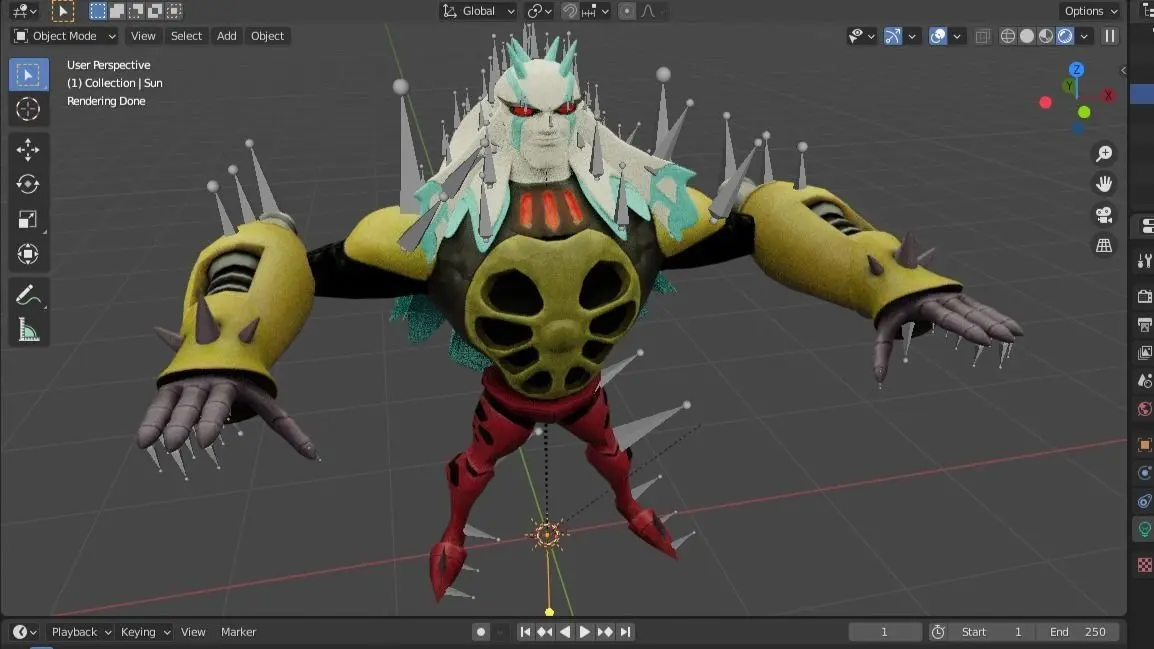Open the Object Mode dropdown
Screen dimensions: 1154x649
(65, 36)
